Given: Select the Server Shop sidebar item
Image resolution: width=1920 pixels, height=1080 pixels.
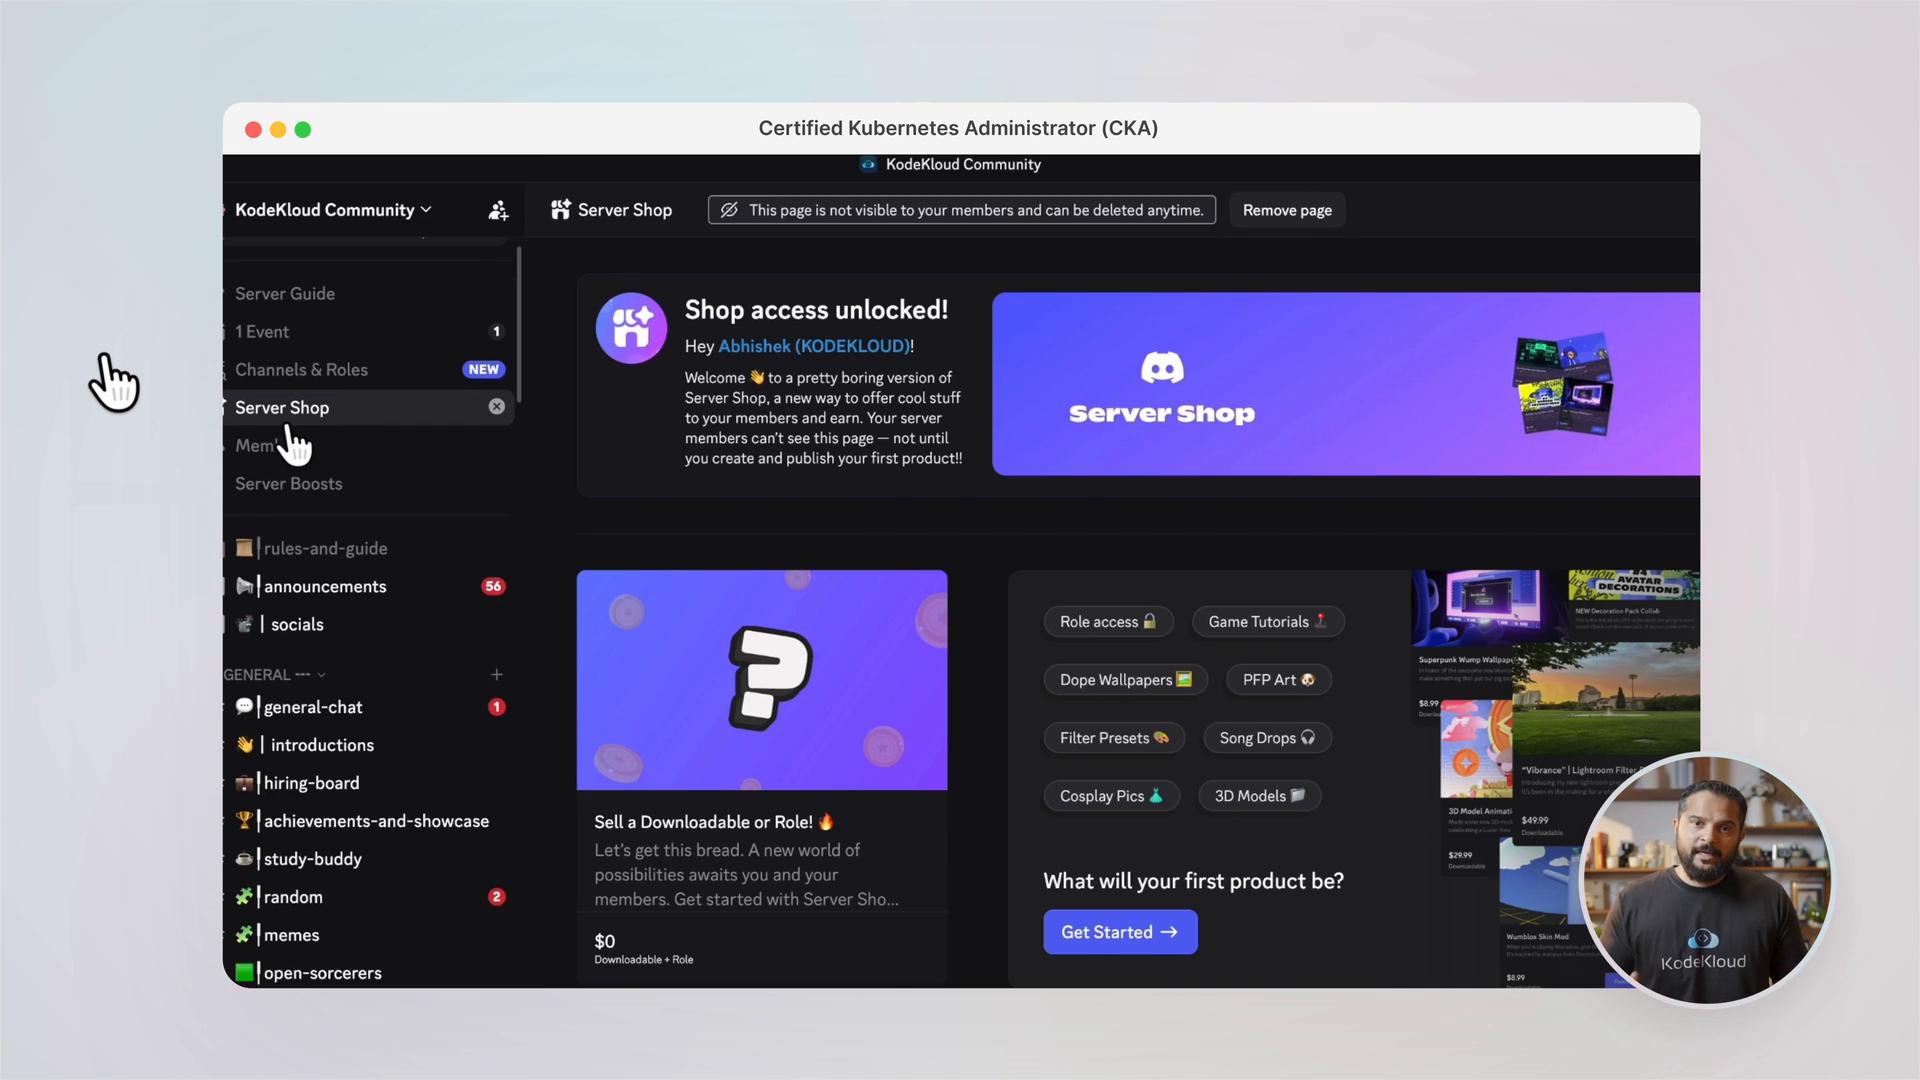Looking at the screenshot, I should point(368,407).
